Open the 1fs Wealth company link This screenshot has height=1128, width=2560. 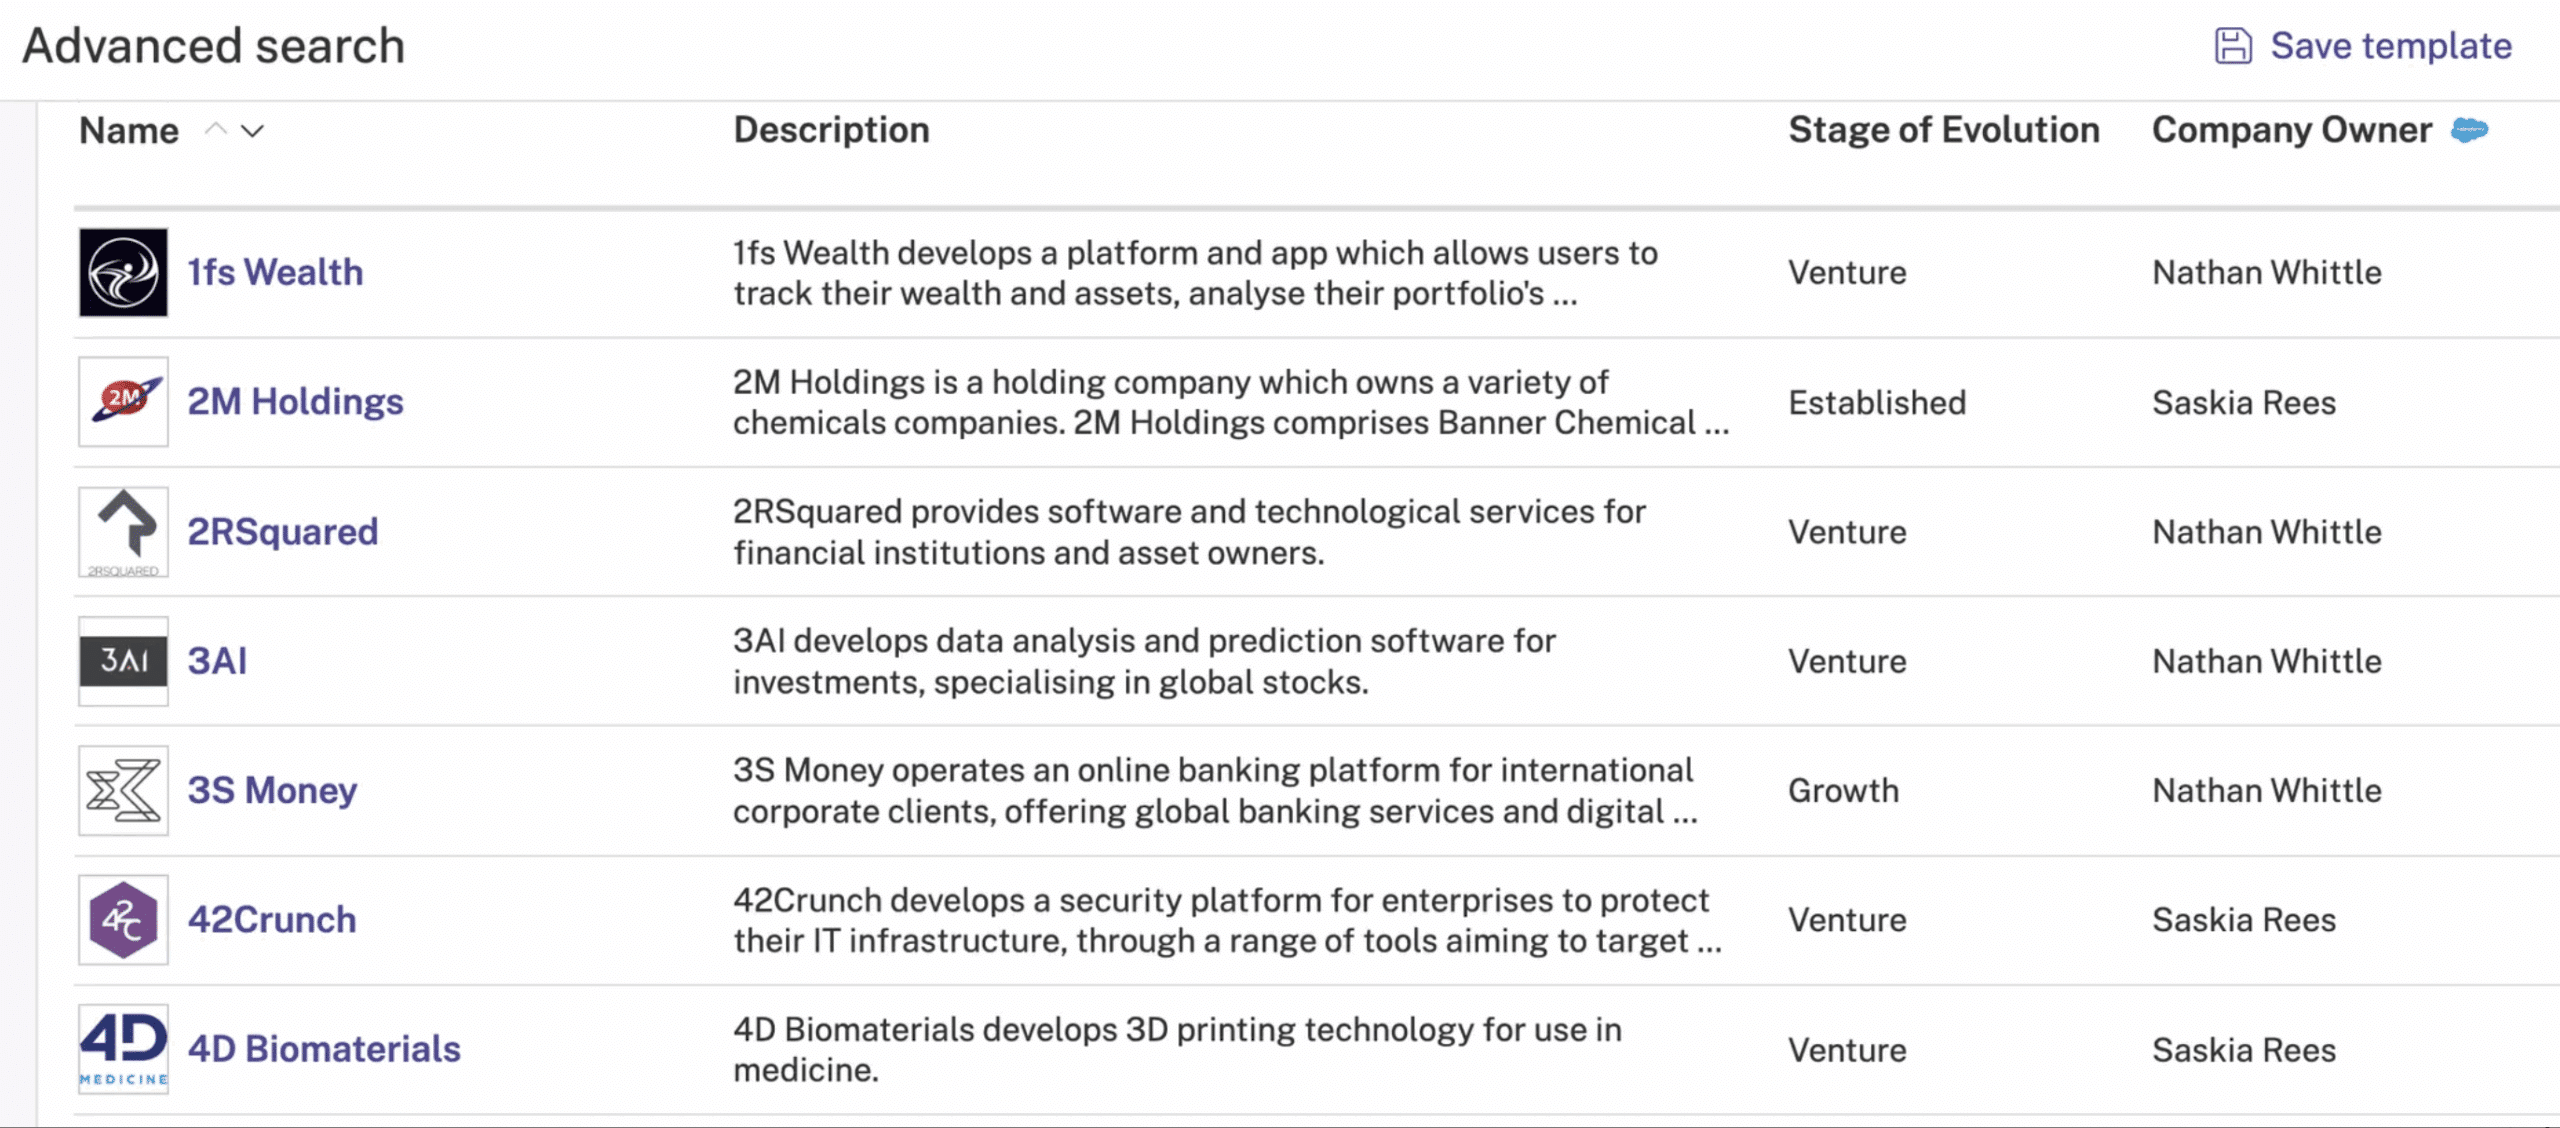[276, 272]
